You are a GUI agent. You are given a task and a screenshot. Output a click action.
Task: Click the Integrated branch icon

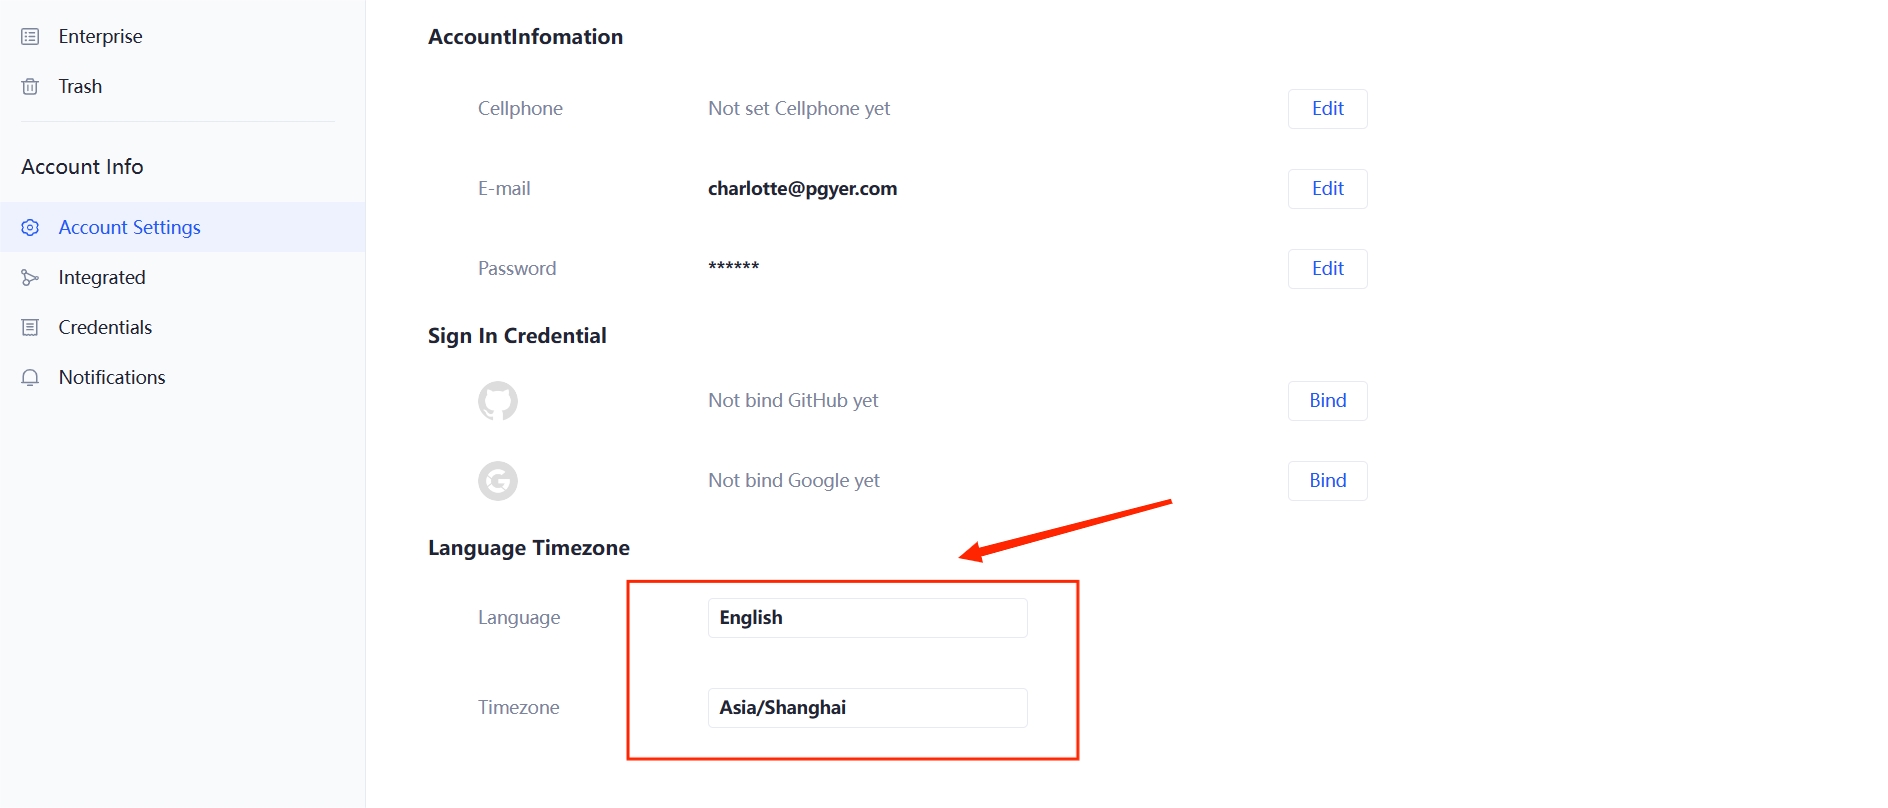pyautogui.click(x=30, y=278)
